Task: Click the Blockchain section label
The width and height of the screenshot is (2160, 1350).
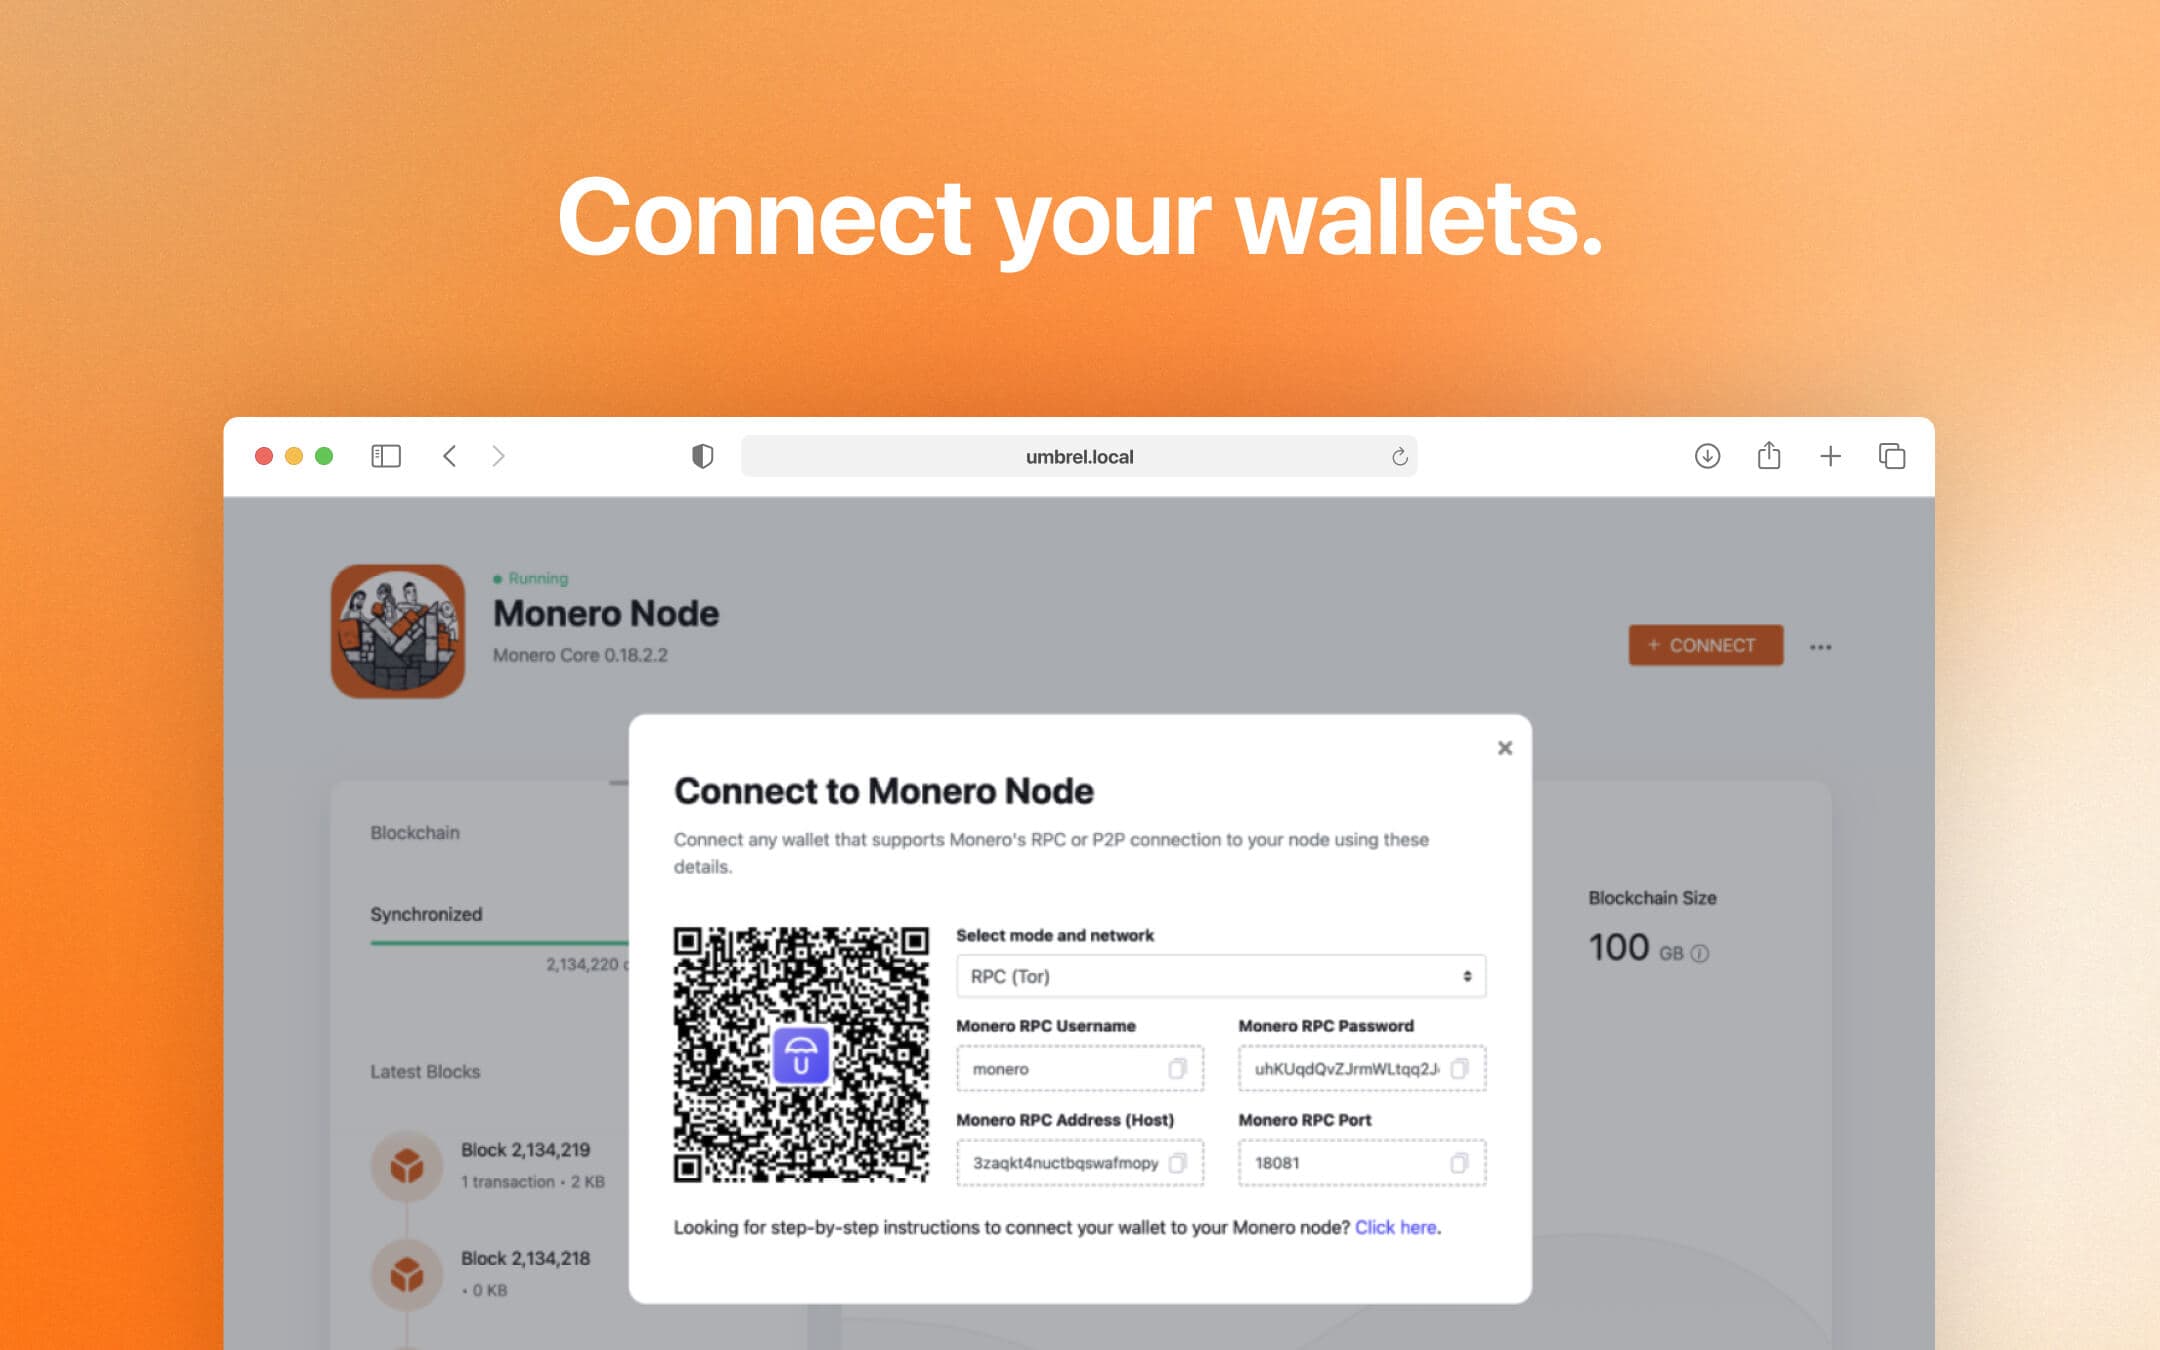Action: point(414,832)
